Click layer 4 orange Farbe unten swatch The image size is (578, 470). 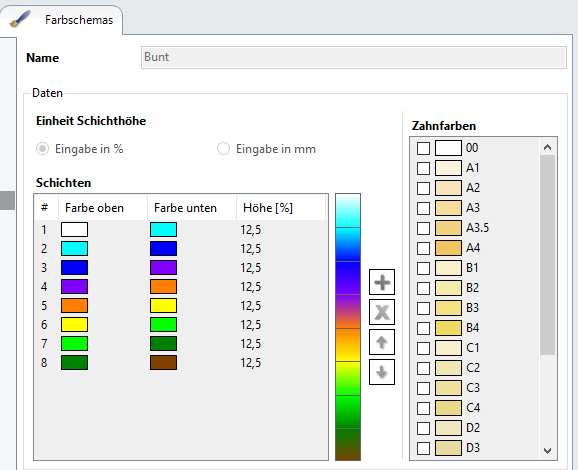click(x=163, y=286)
